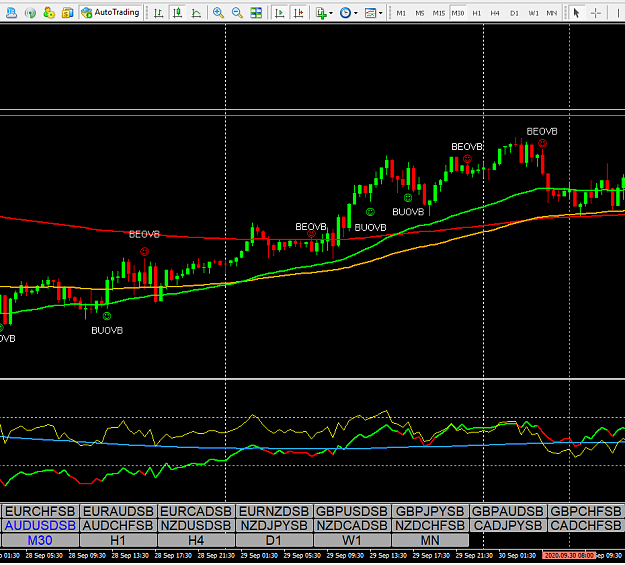625x565 pixels.
Task: Select the yellow horizontal line on chart
Action: (x=312, y=109)
